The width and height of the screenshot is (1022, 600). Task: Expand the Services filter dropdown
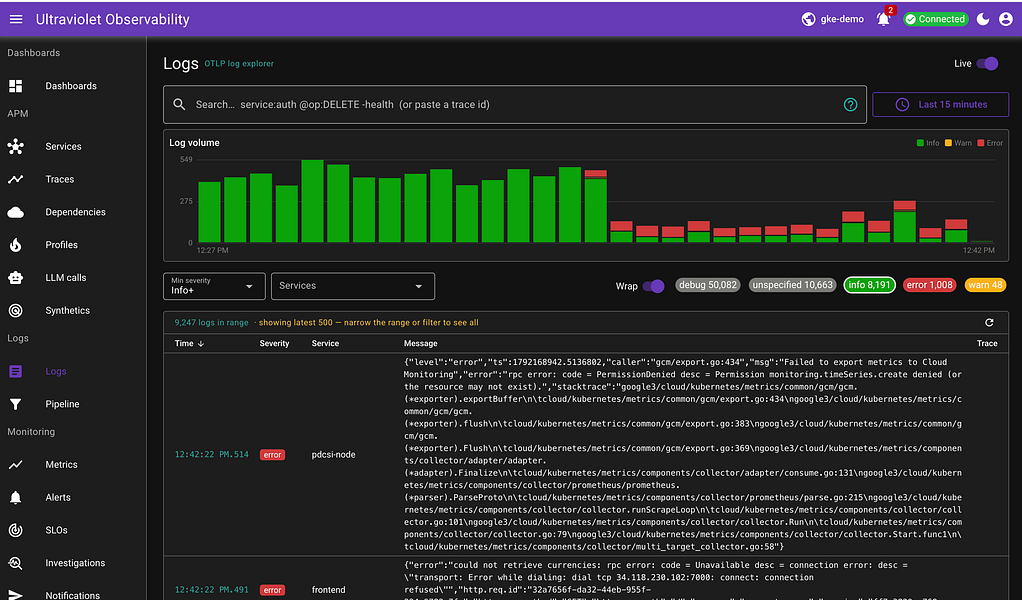click(353, 286)
